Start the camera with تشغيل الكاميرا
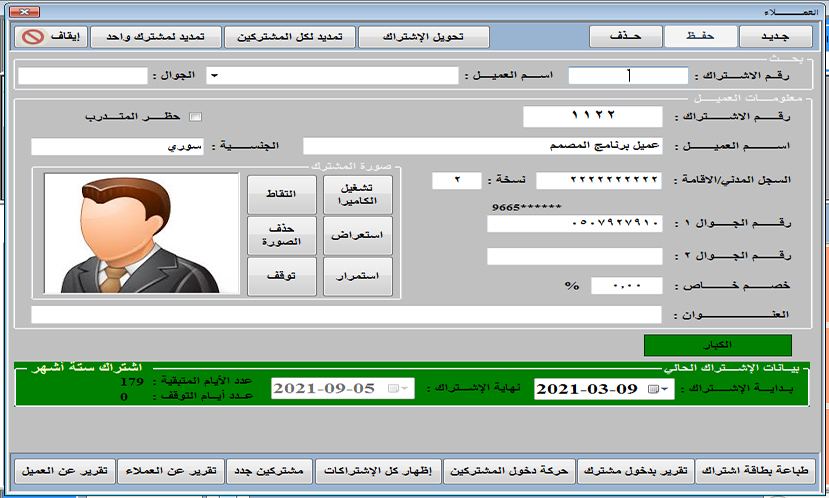Viewport: 829px width, 498px height. point(358,194)
